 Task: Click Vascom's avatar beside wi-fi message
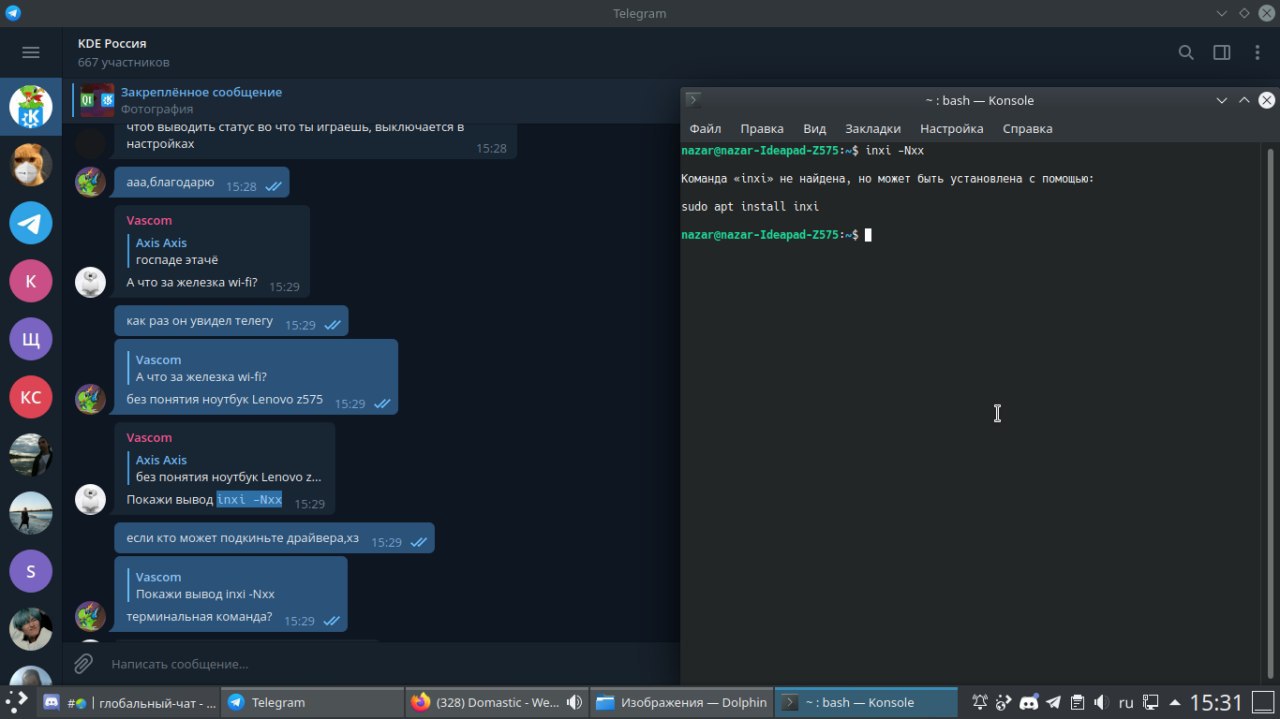tap(91, 283)
